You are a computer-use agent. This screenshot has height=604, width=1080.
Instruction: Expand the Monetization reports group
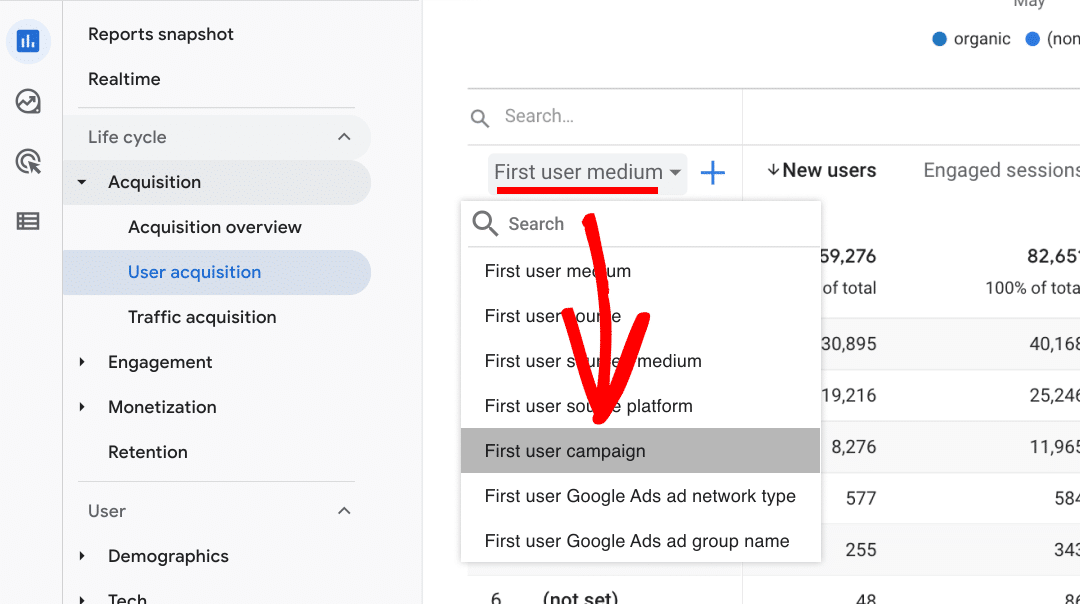pyautogui.click(x=83, y=407)
